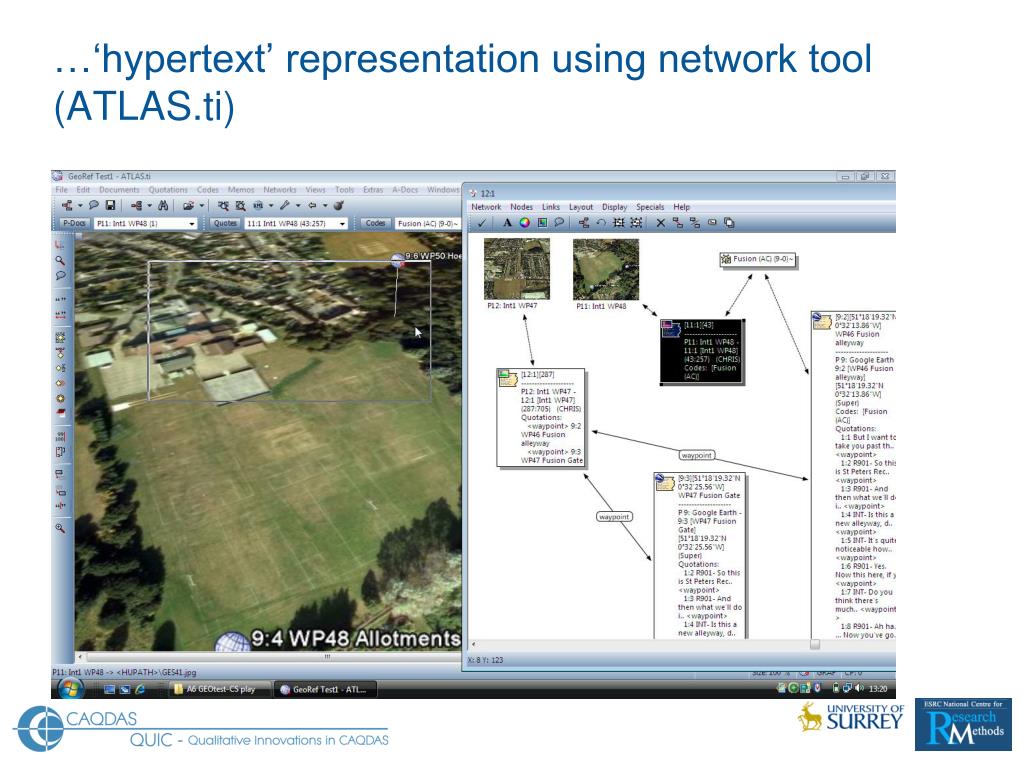Click the network layout icon in network toolbar

pyautogui.click(x=584, y=223)
